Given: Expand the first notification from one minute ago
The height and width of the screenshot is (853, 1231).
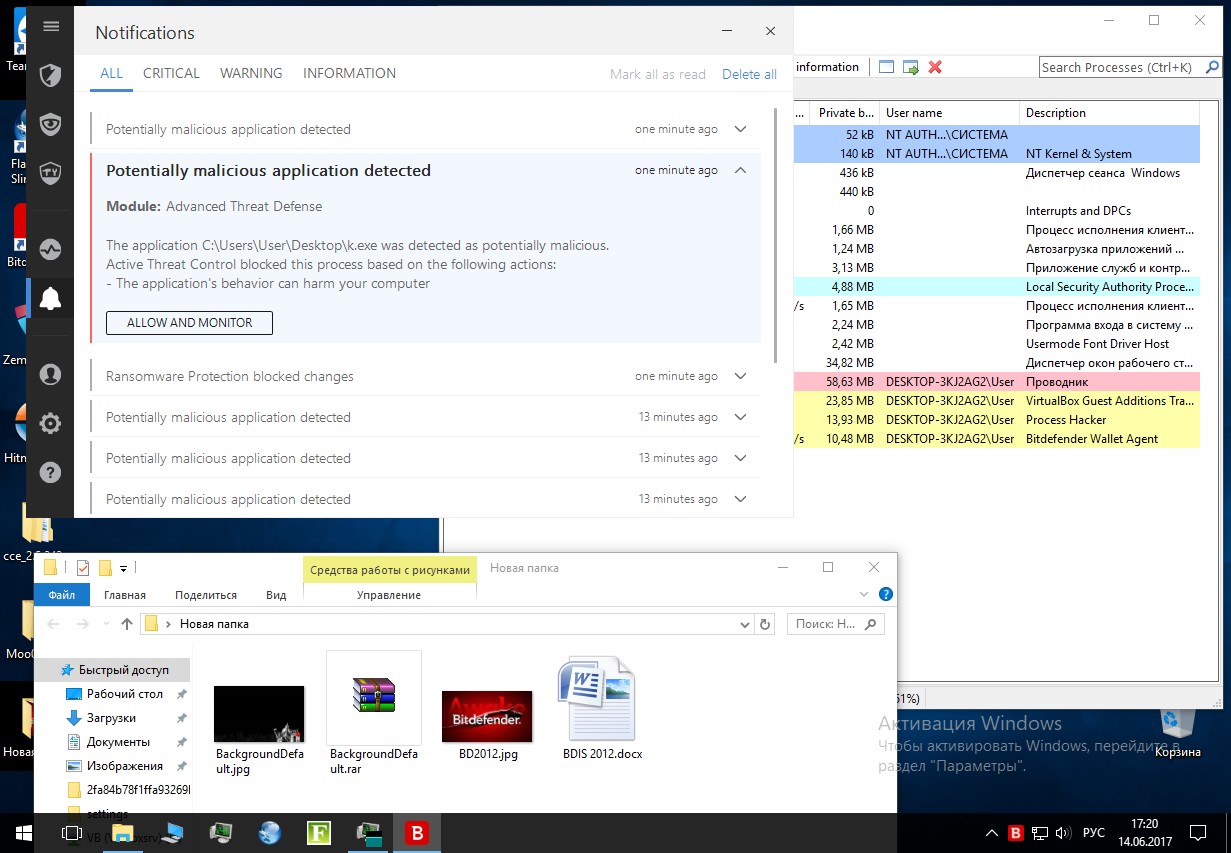Looking at the screenshot, I should 740,129.
